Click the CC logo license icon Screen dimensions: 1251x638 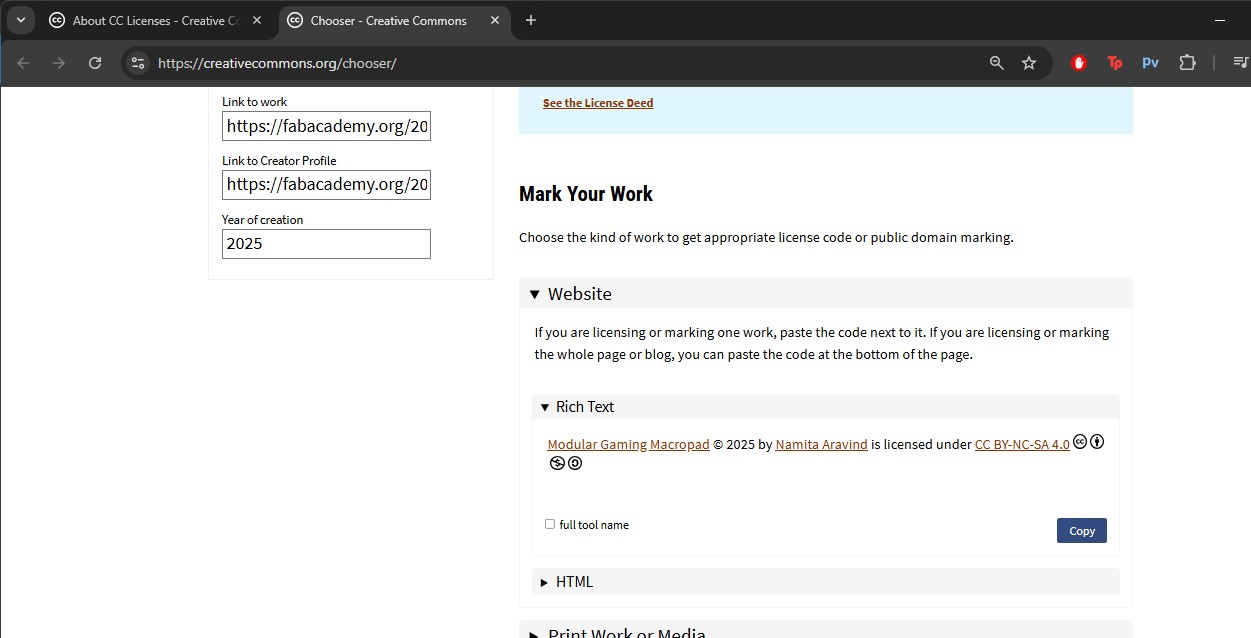(1080, 442)
